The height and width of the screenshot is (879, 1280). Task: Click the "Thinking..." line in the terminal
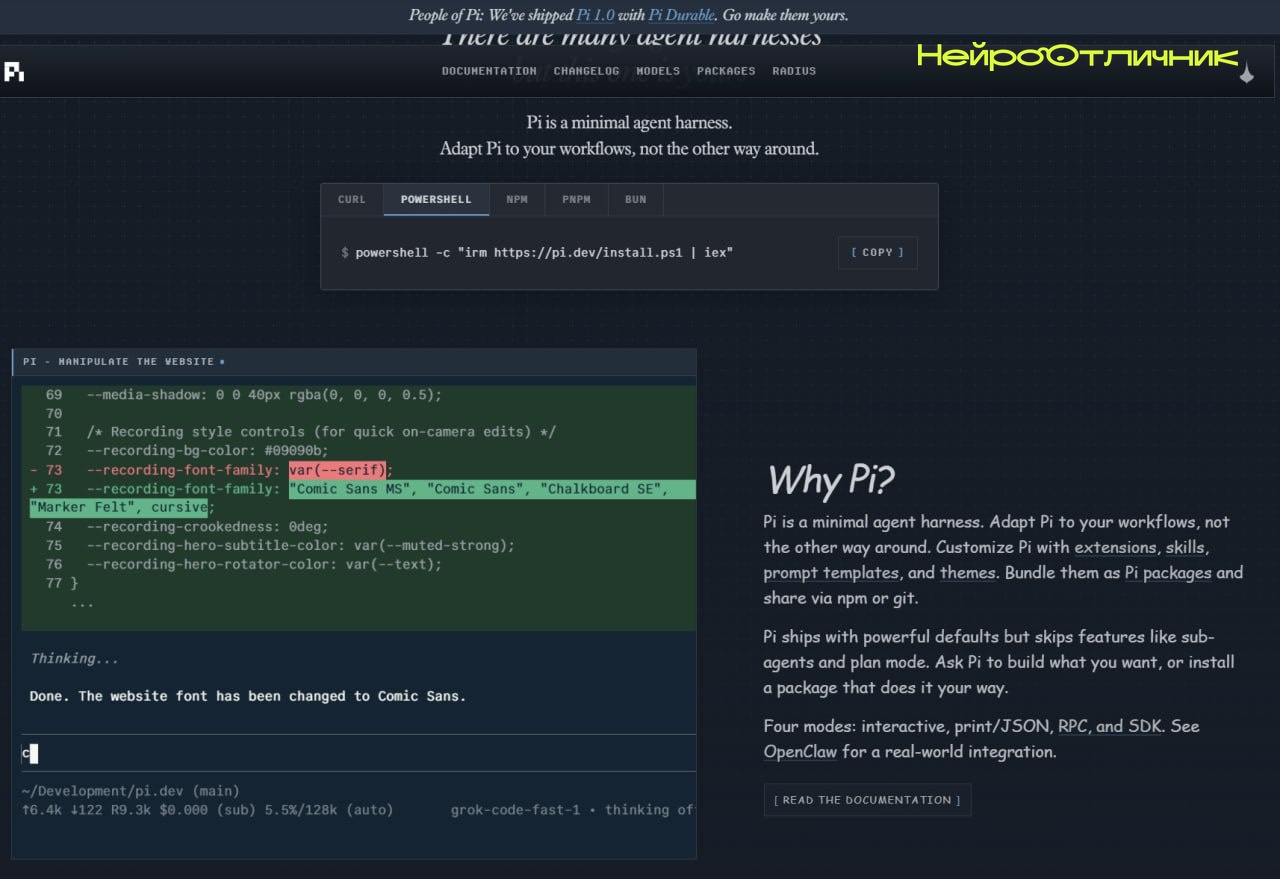click(75, 659)
